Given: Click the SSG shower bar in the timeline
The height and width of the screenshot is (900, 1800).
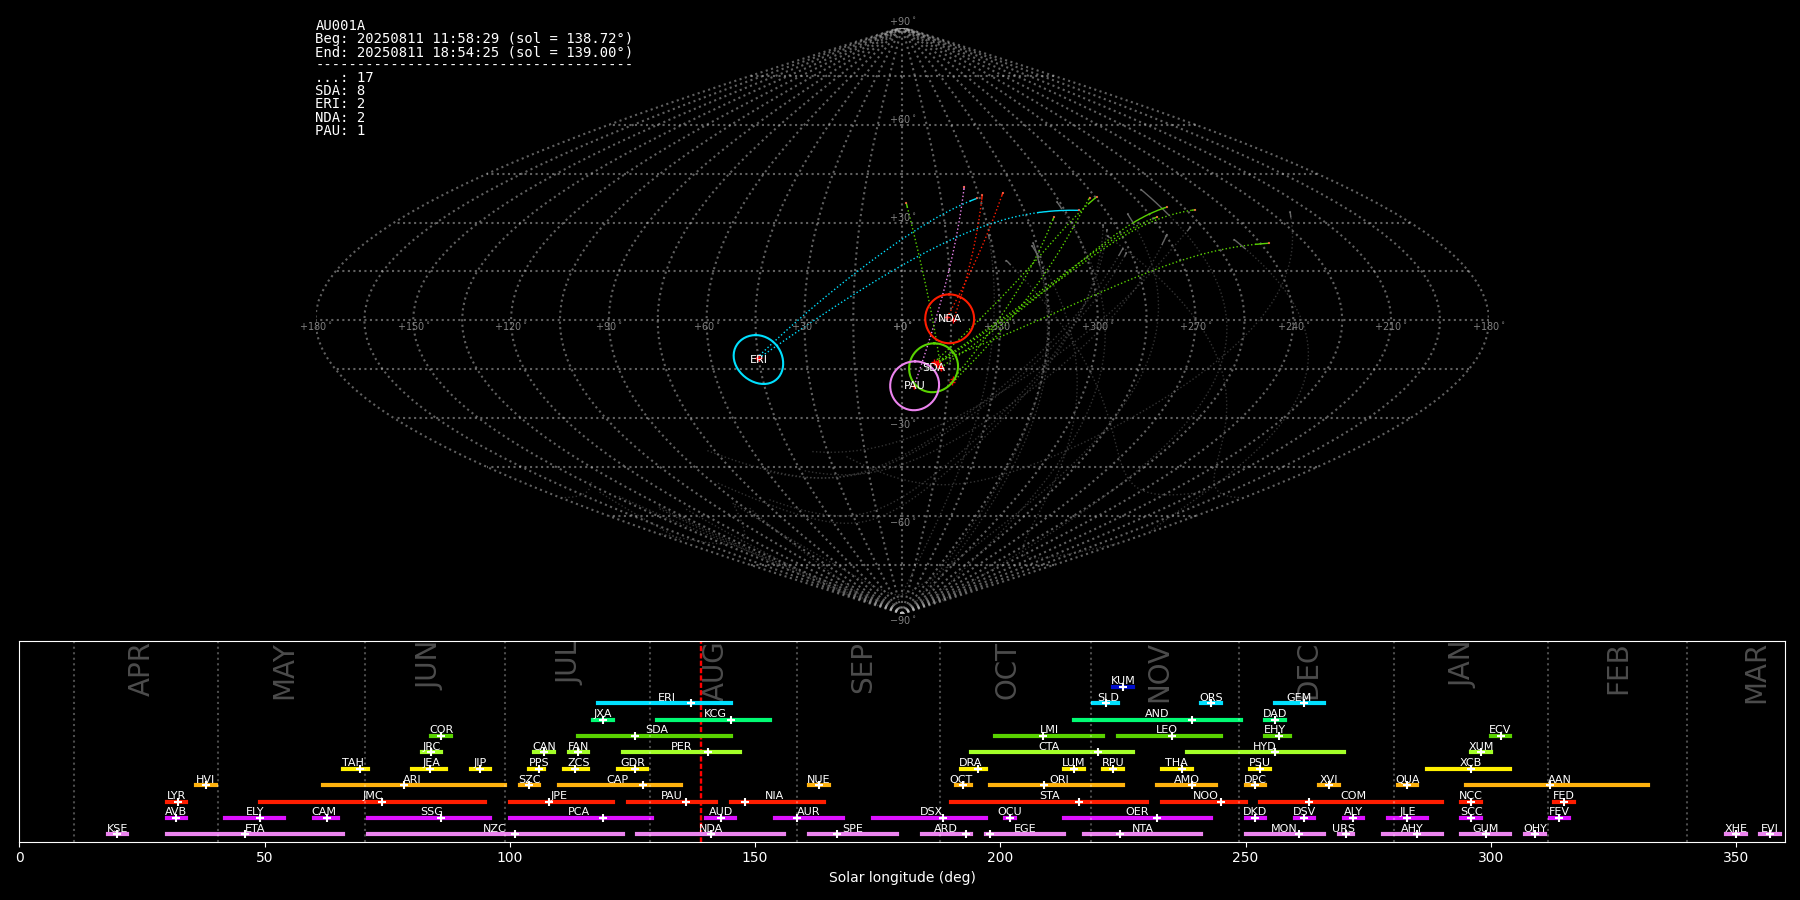Looking at the screenshot, I should [x=429, y=818].
